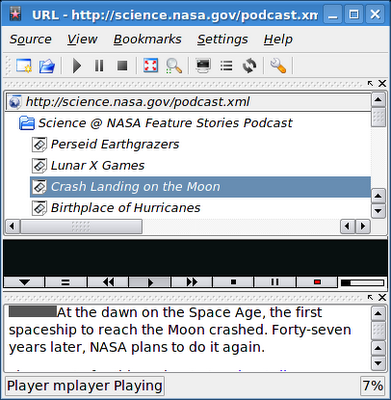Click the red record button

317,282
